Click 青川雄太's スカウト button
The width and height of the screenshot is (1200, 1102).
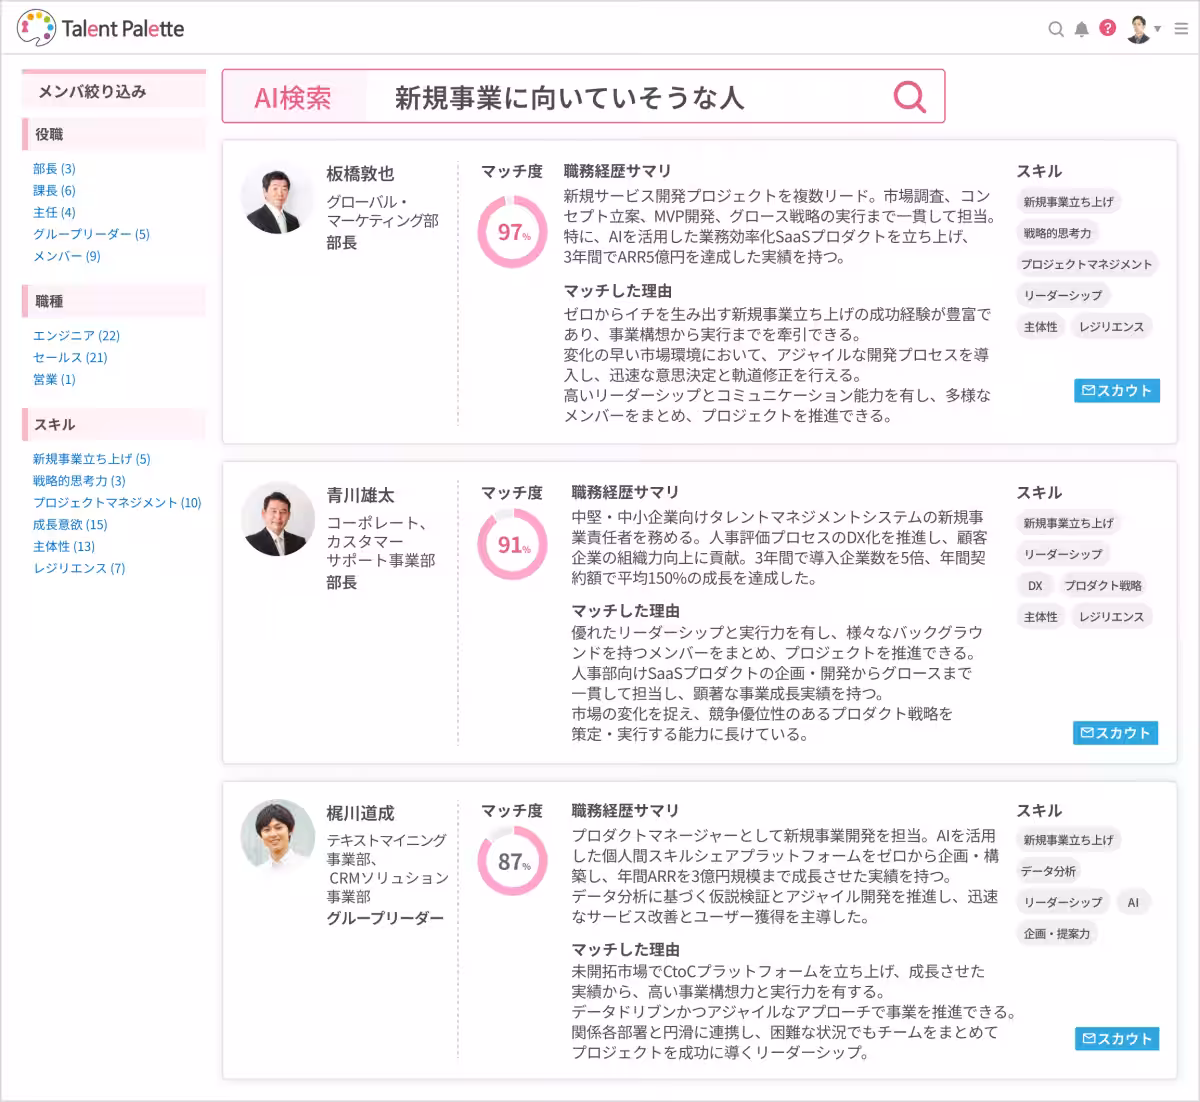pyautogui.click(x=1115, y=733)
